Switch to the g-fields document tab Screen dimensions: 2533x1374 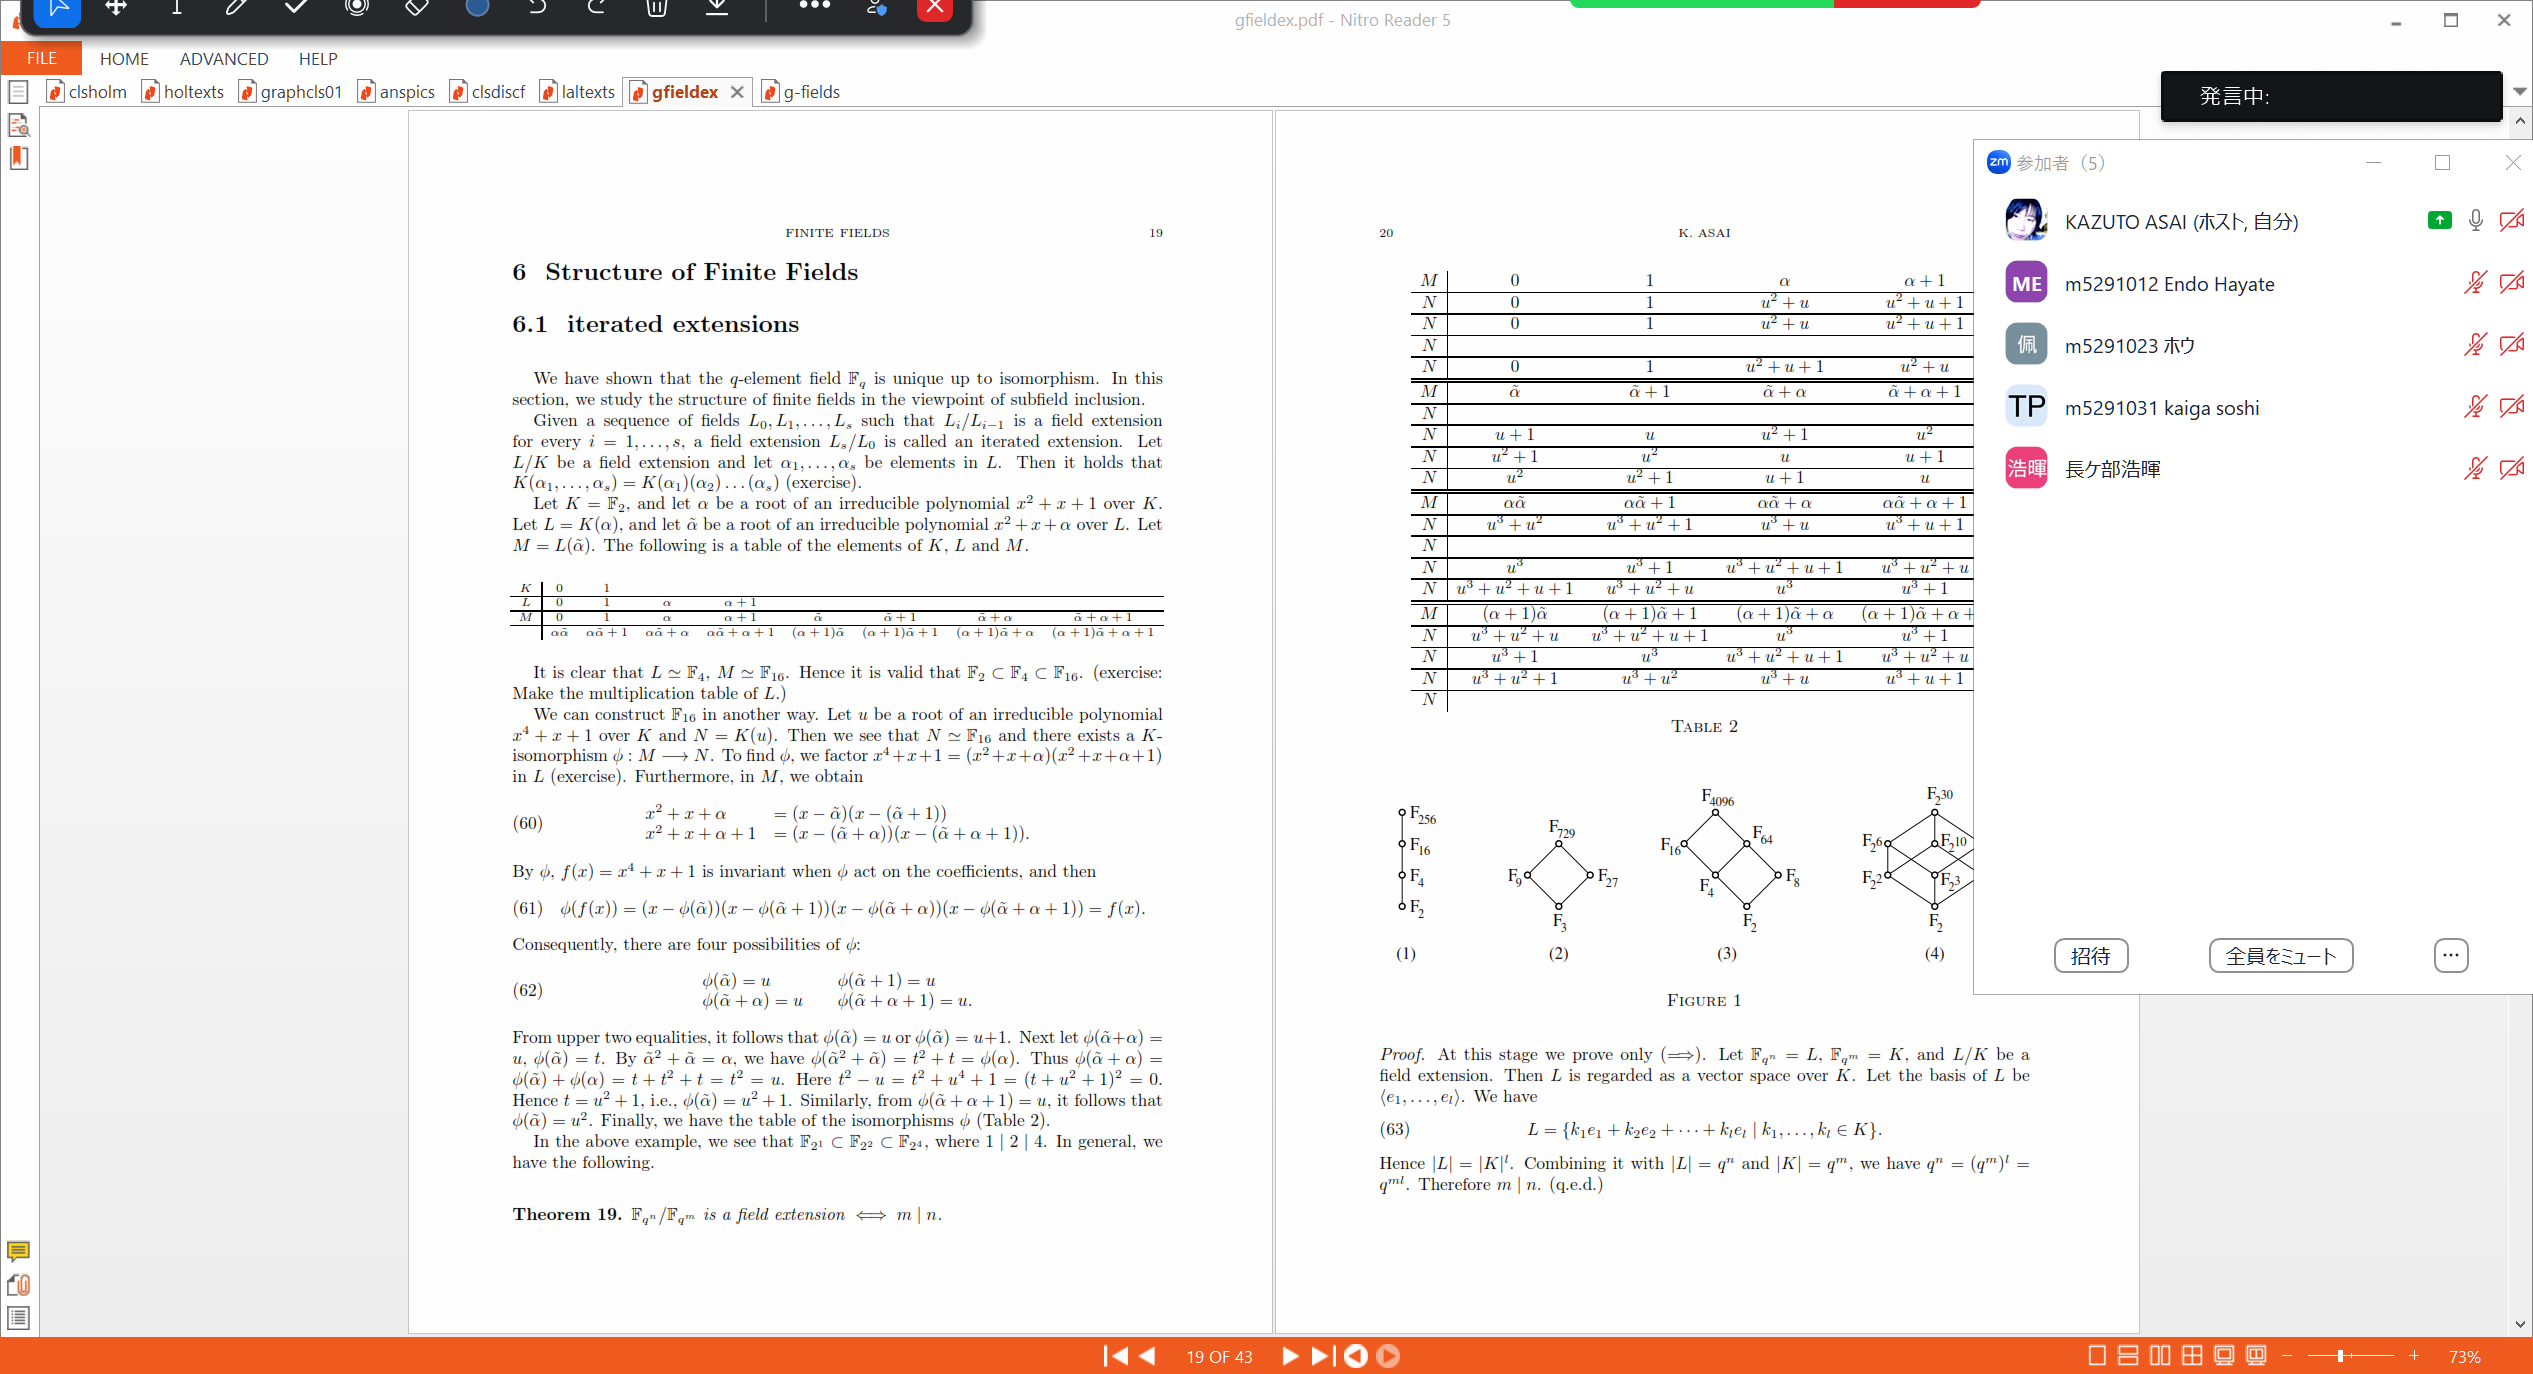(811, 91)
